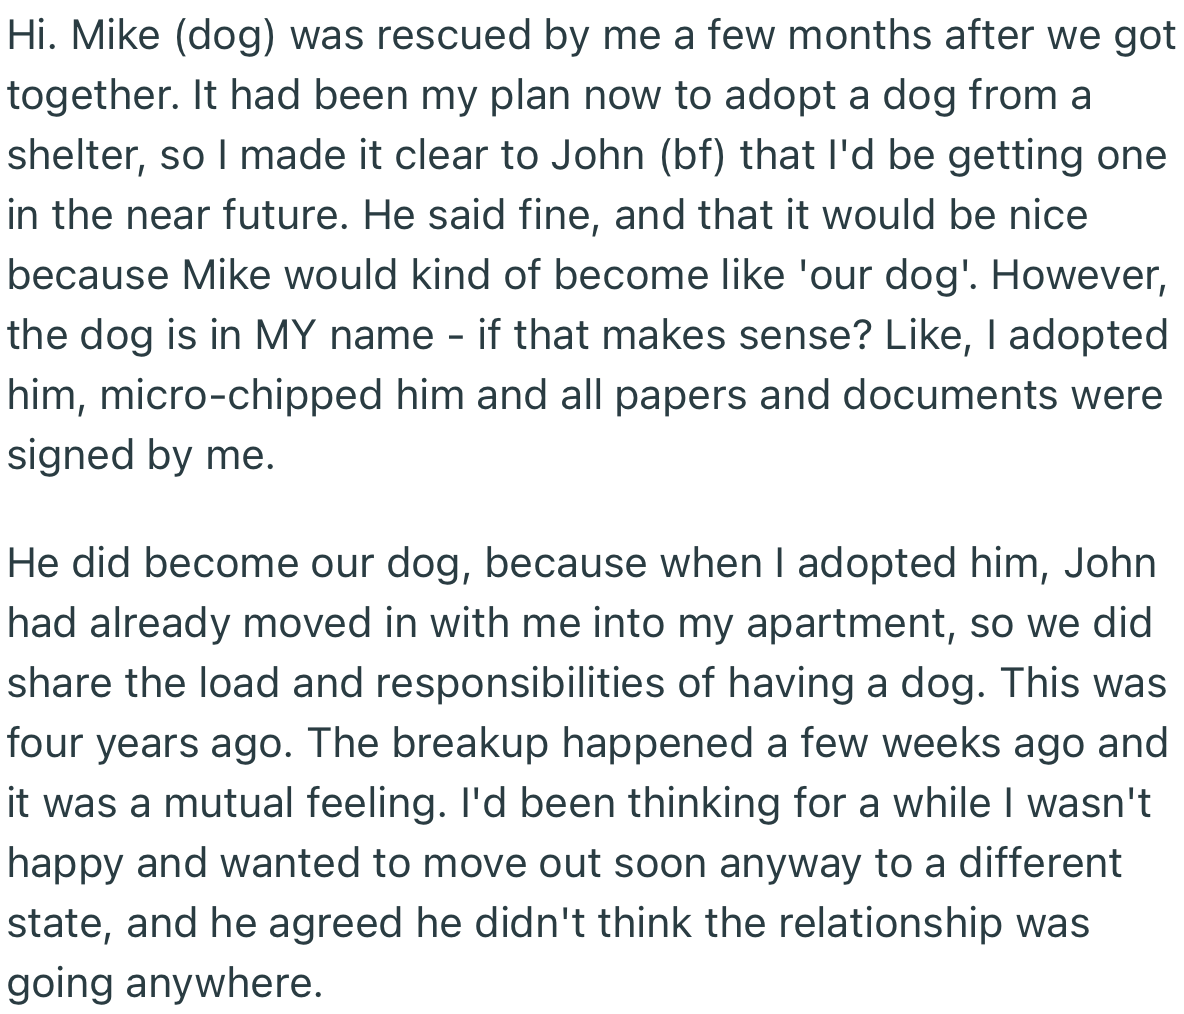Click the final phrase "going anywhere."
Viewport: 1184px width, 1014px height.
tap(165, 985)
